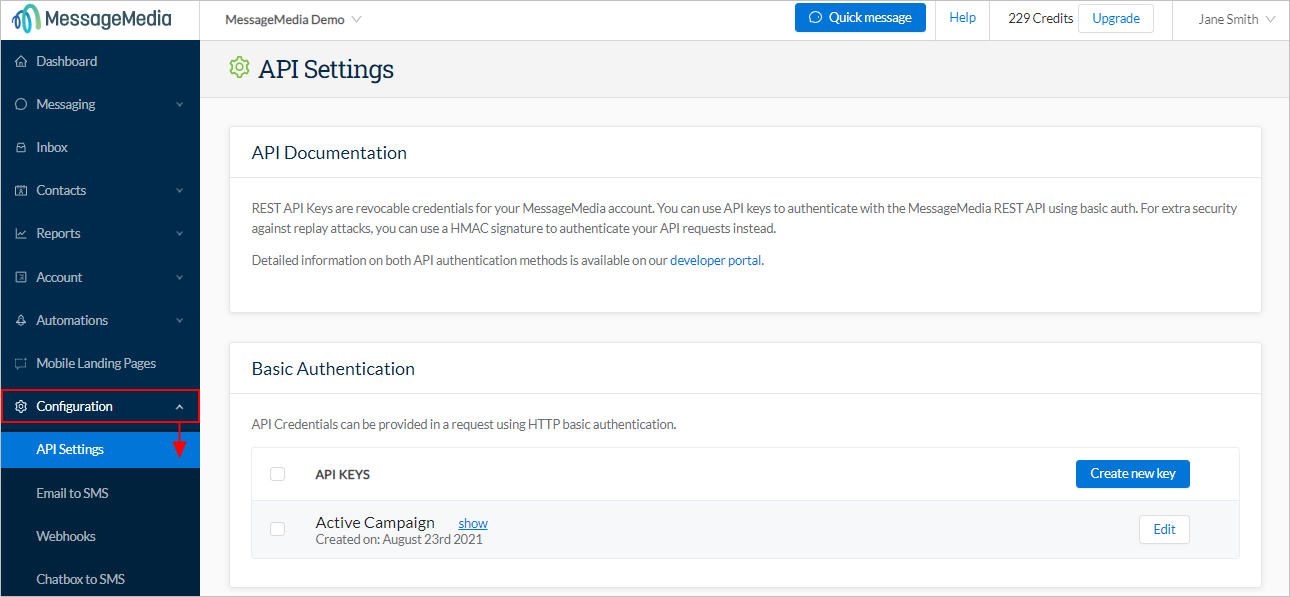1290x597 pixels.
Task: Check the Active Campaign key checkbox
Action: tap(278, 529)
